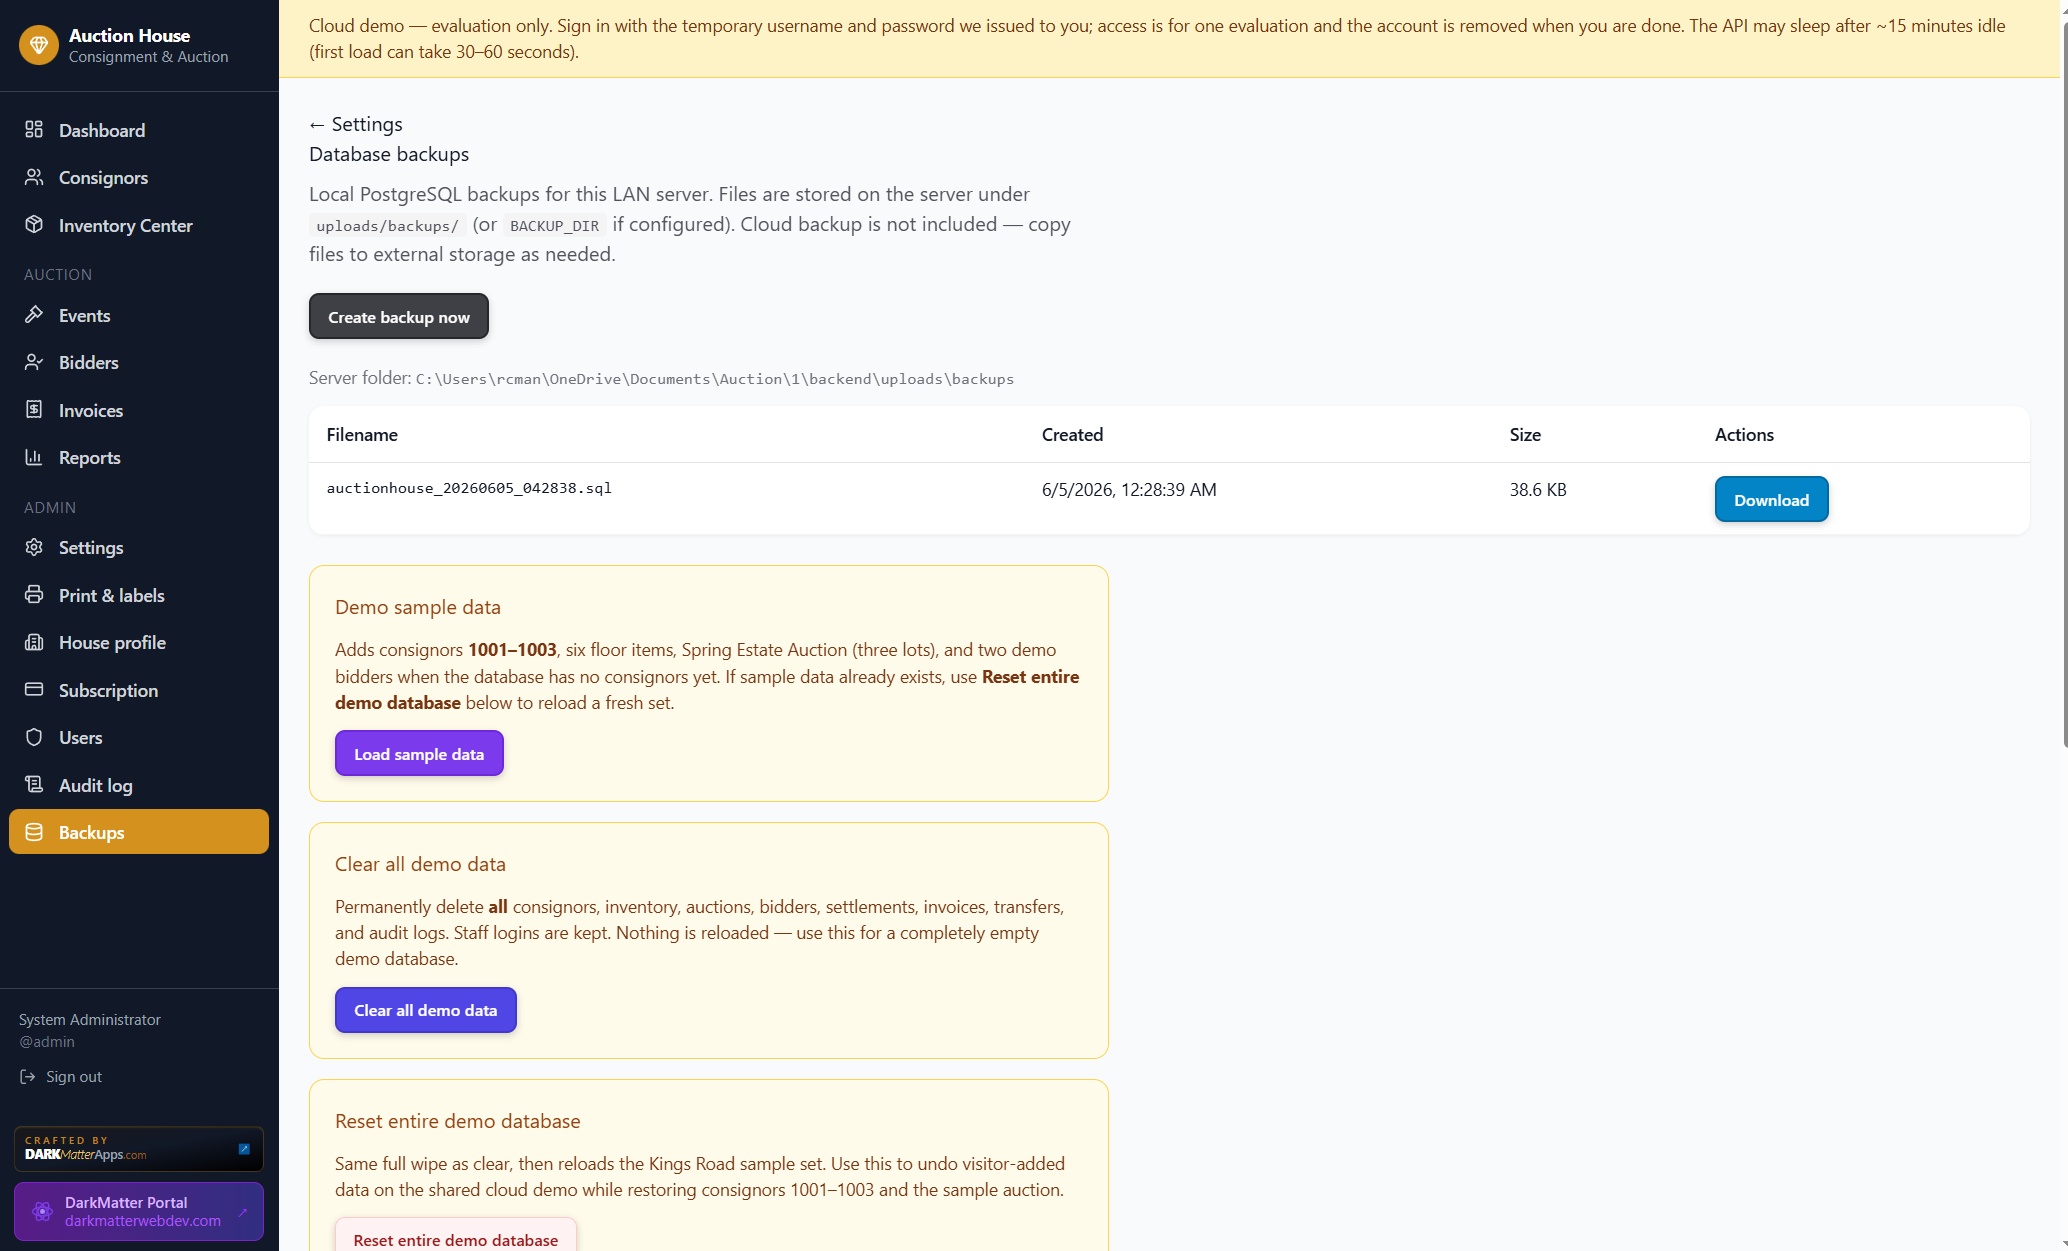Click the Inventory Center box icon
2068x1251 pixels.
34,225
